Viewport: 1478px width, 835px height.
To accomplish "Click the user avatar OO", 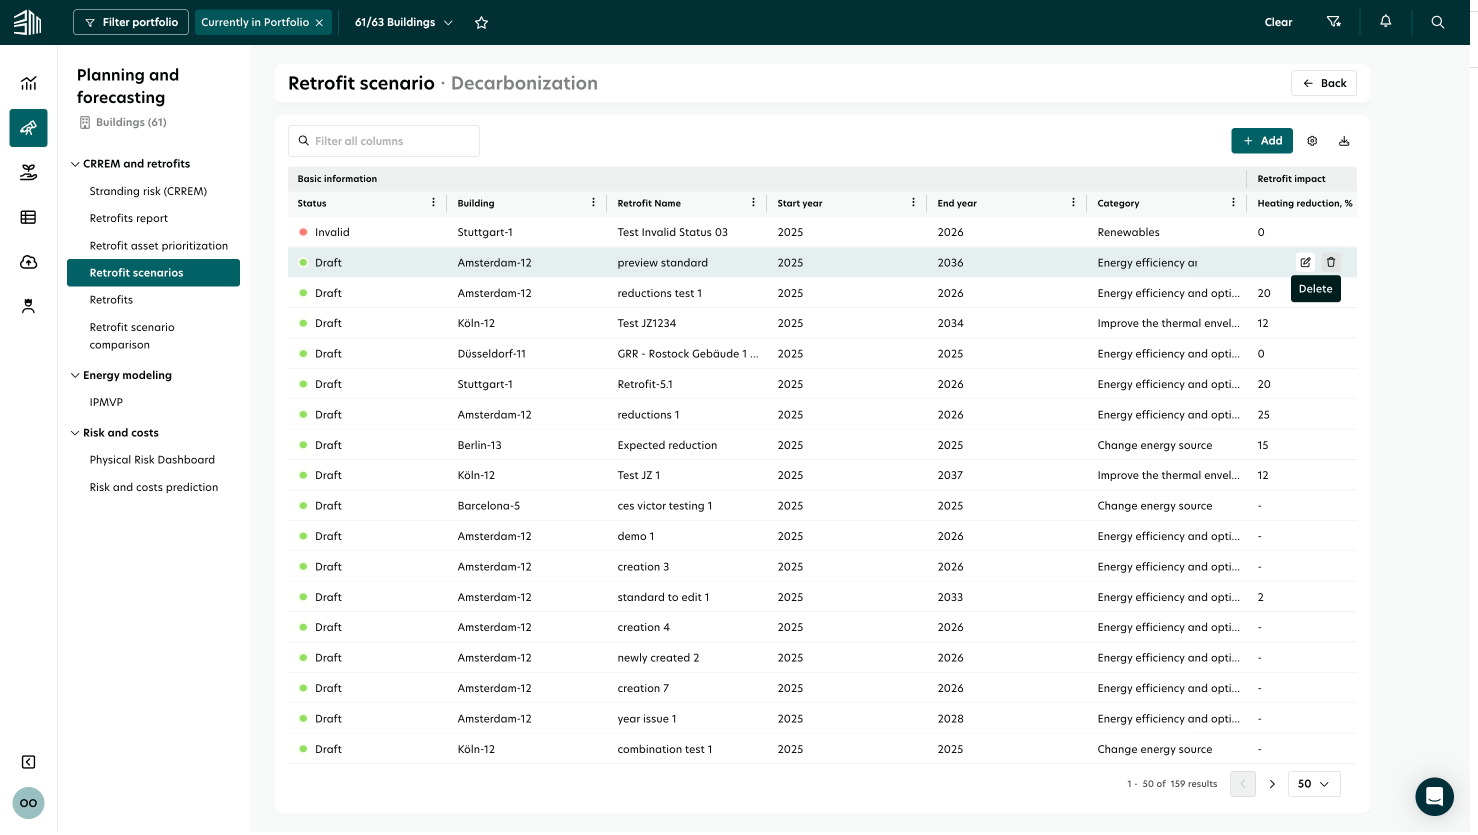I will tap(28, 803).
